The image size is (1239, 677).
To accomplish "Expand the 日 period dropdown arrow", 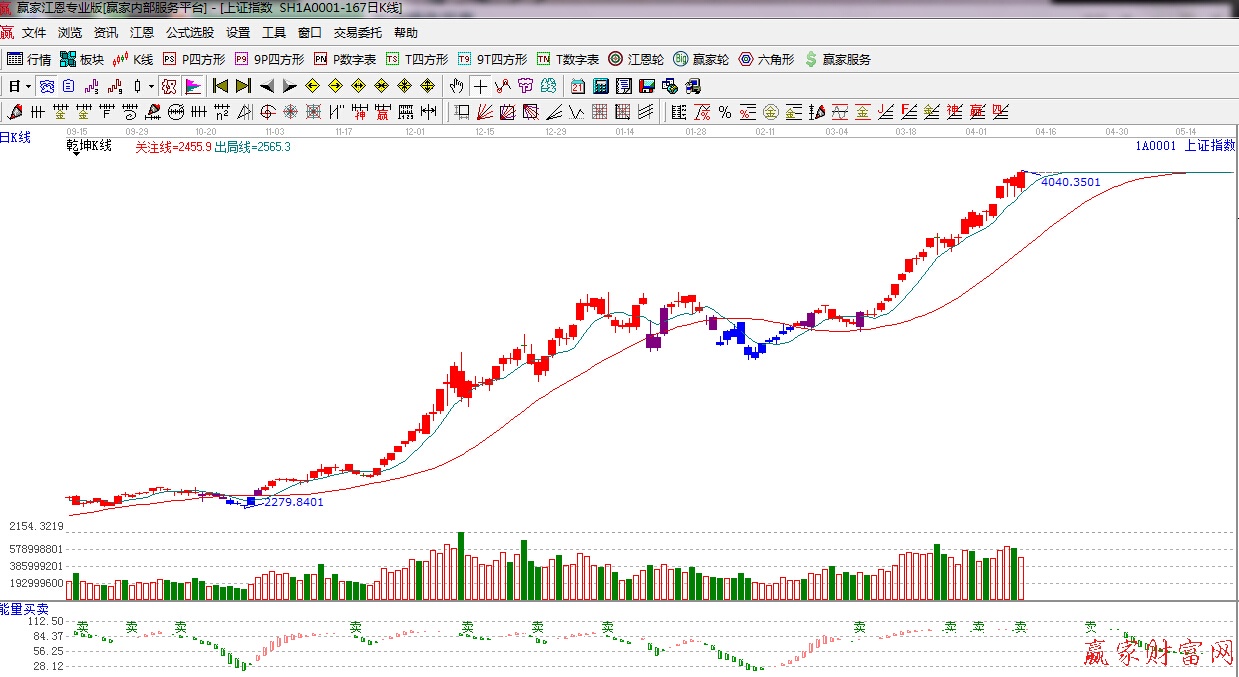I will [x=28, y=86].
